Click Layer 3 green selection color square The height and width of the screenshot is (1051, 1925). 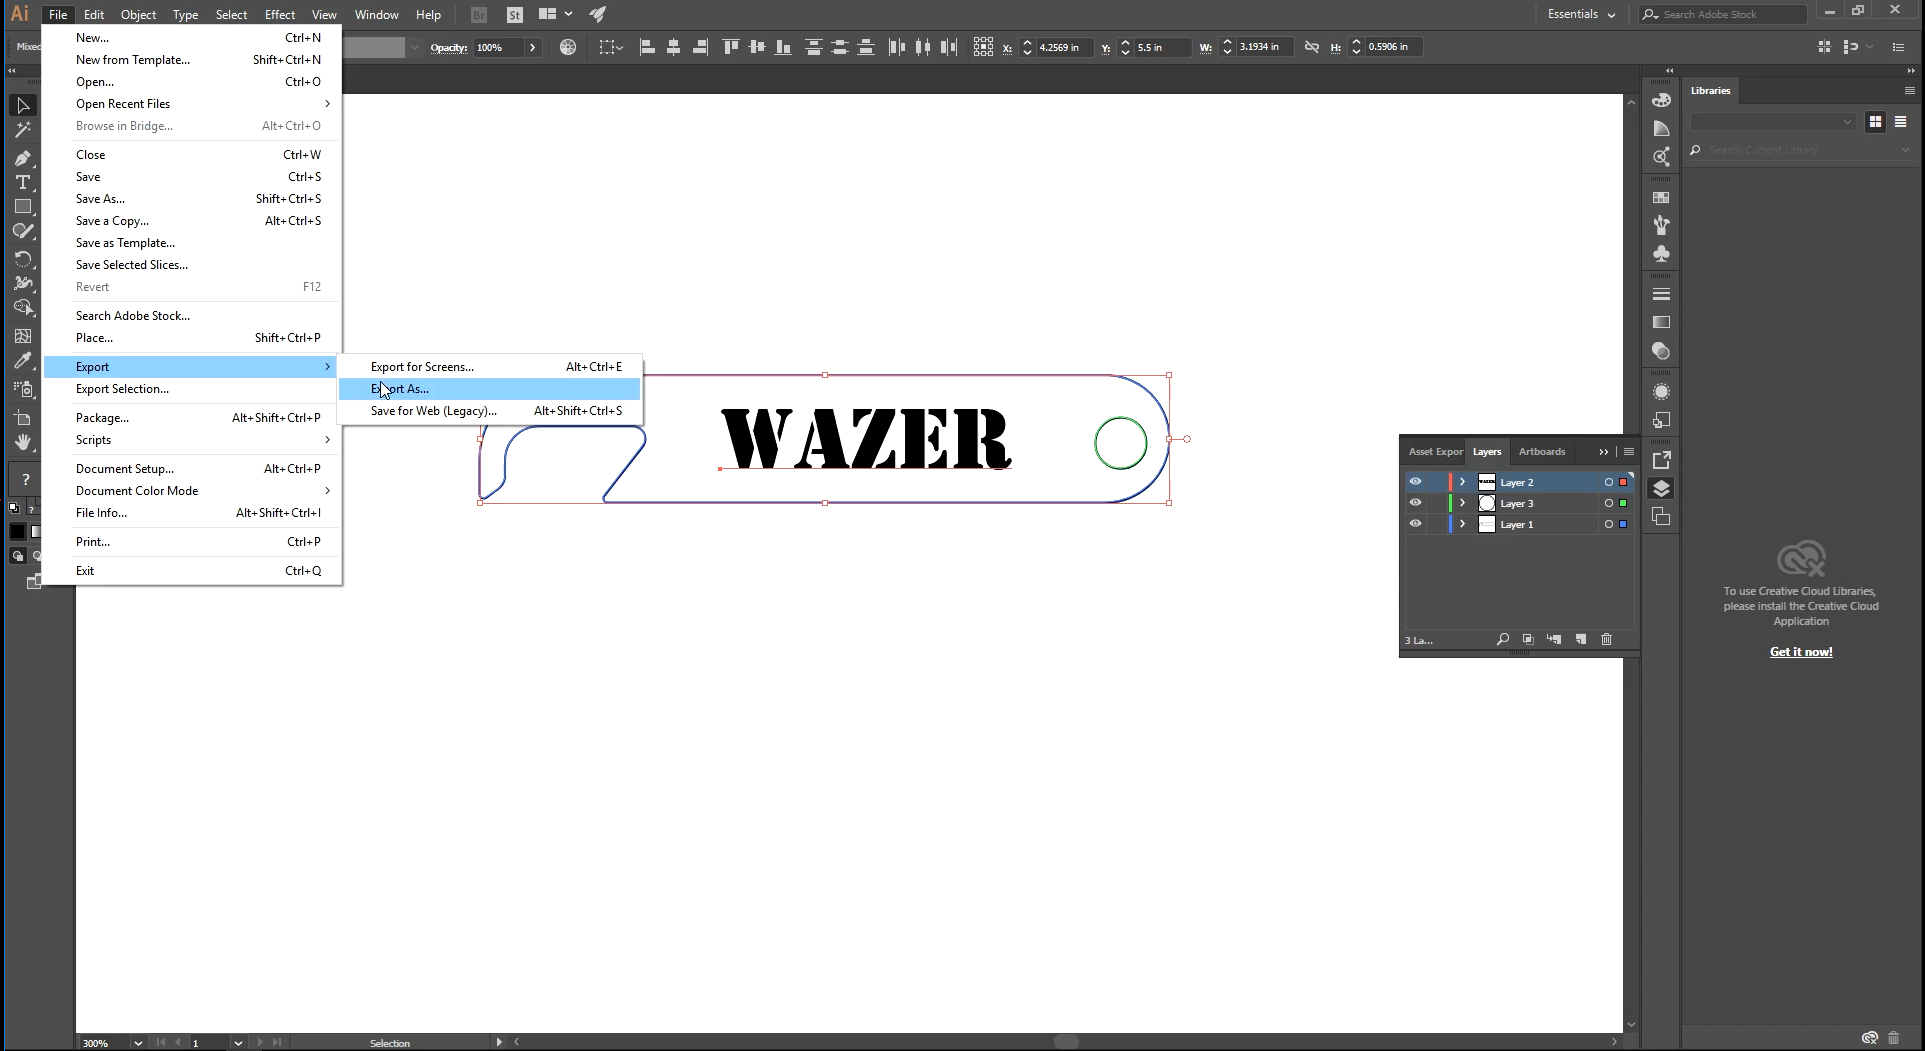pos(1623,503)
